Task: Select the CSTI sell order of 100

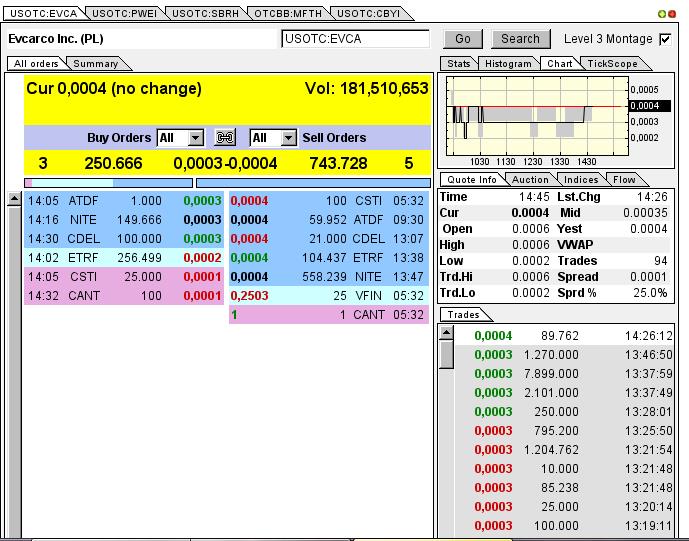Action: coord(329,201)
